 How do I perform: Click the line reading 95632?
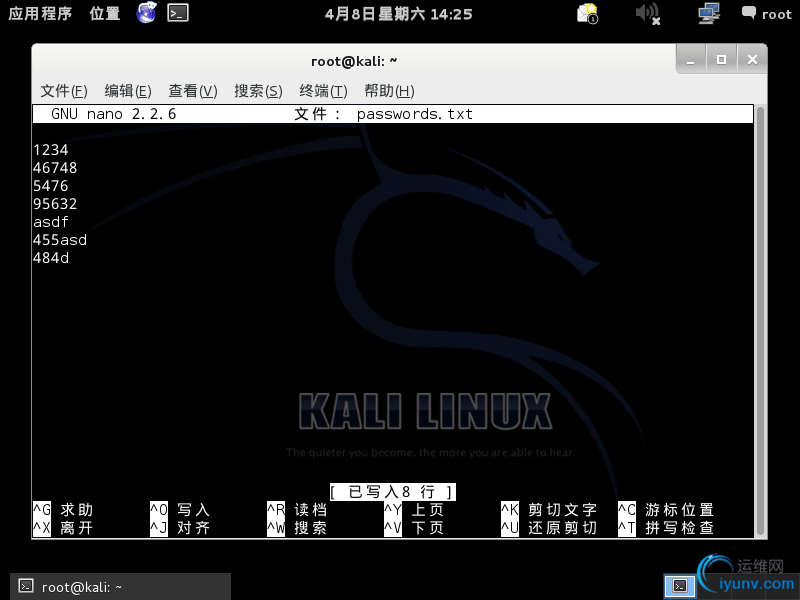[55, 204]
